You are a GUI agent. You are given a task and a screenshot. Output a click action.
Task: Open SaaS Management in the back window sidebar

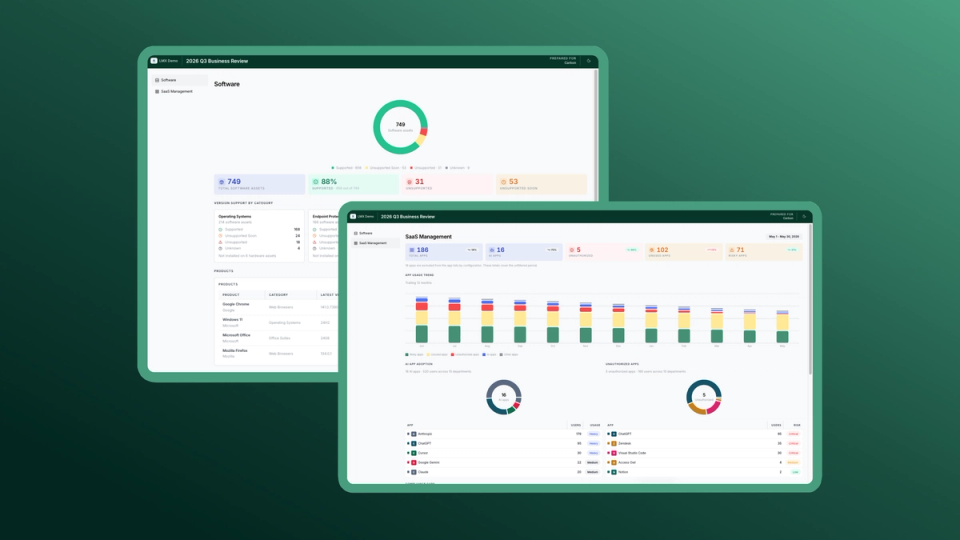coord(179,91)
